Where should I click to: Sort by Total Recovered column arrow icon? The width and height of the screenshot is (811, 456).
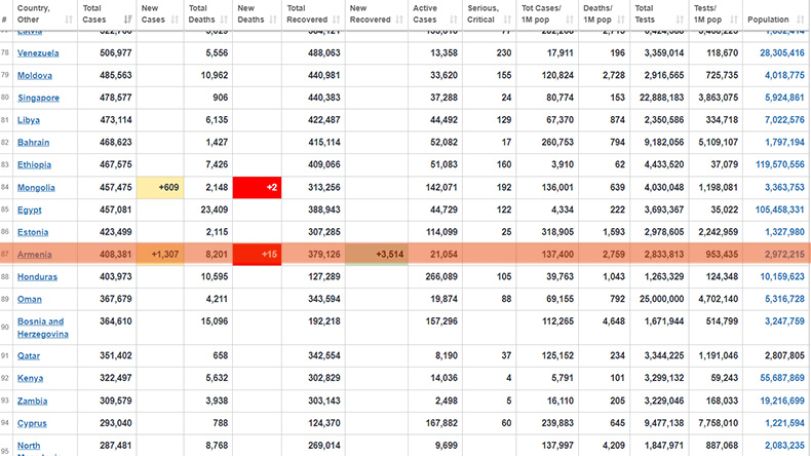pos(337,20)
